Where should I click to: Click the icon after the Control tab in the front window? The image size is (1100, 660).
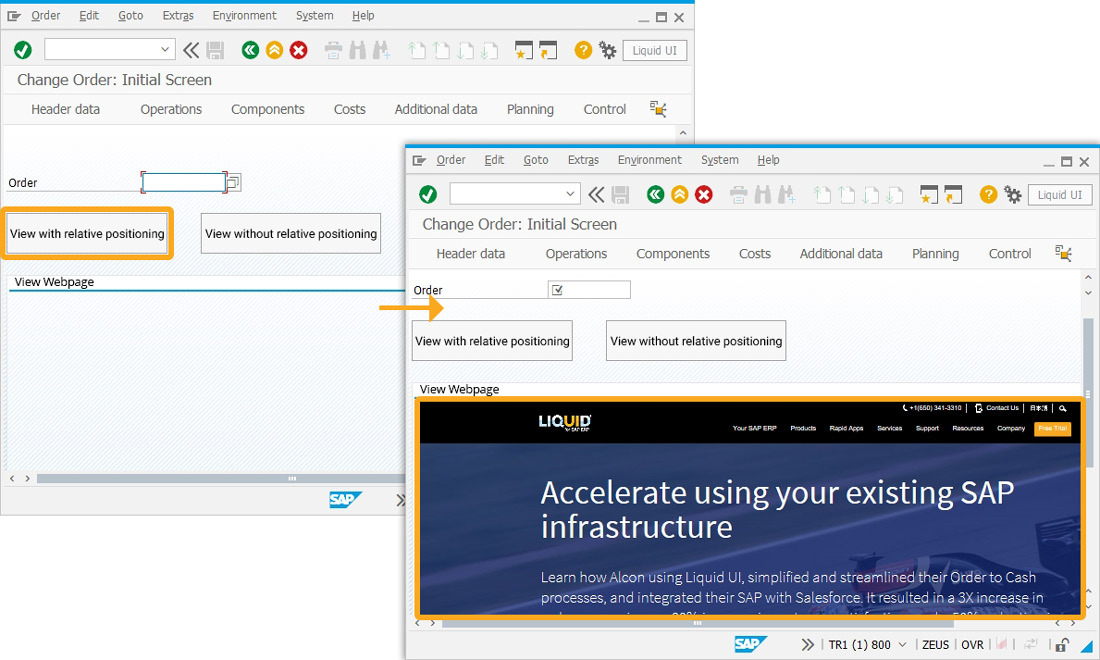click(x=1064, y=253)
